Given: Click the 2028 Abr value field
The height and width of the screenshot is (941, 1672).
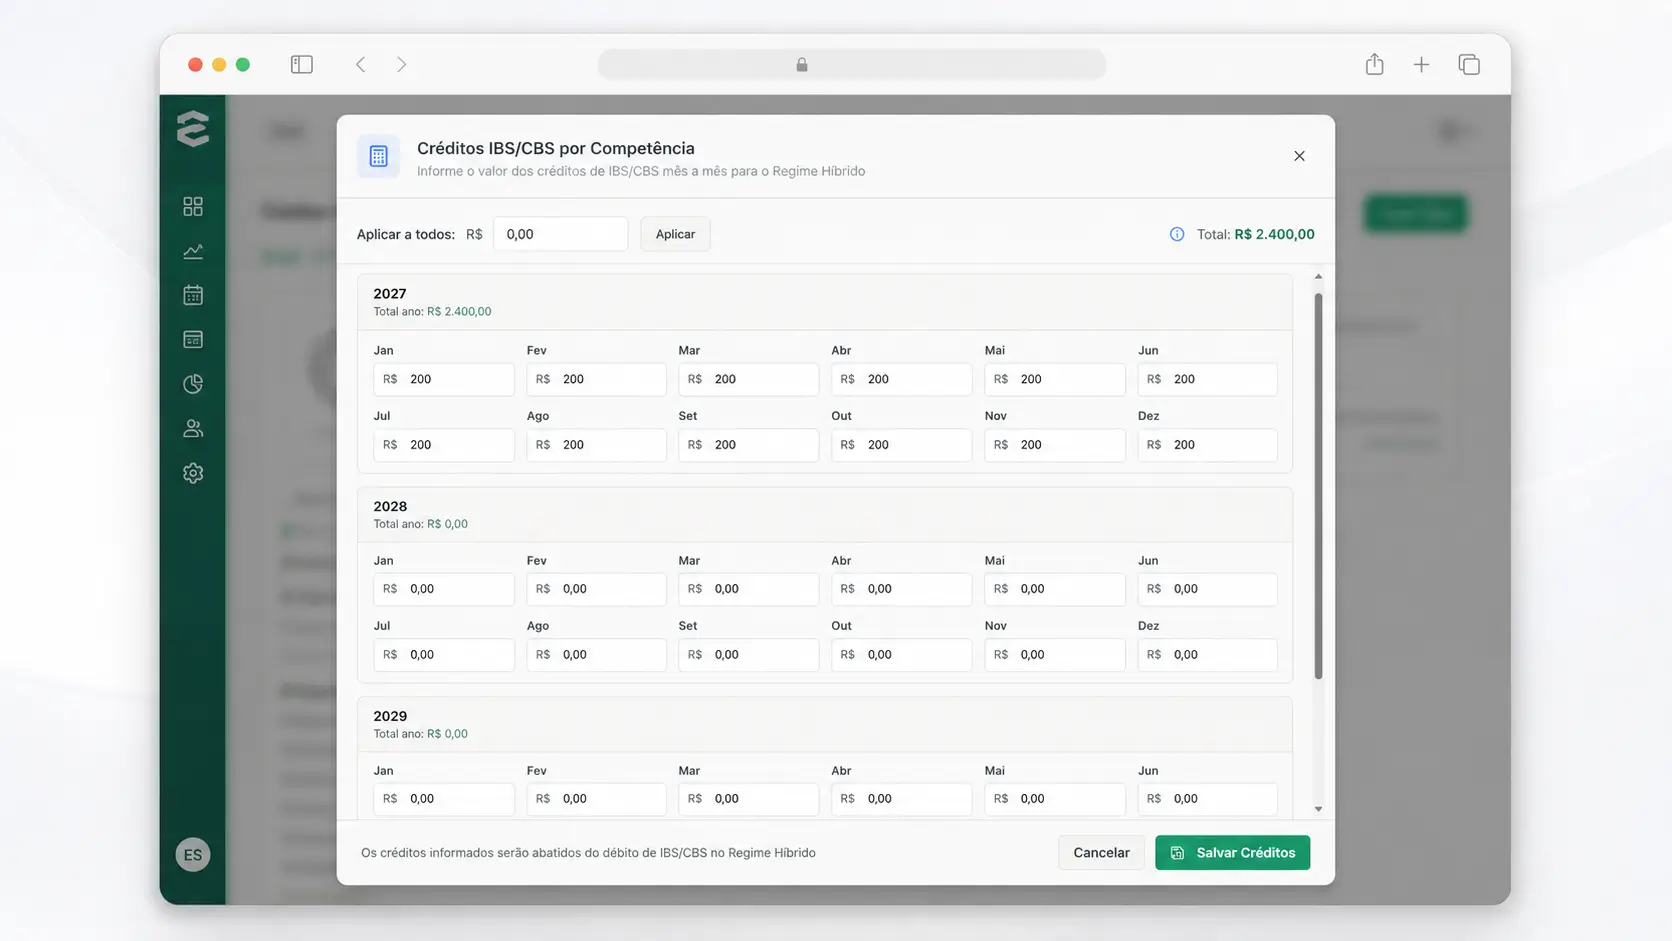Looking at the screenshot, I should tap(901, 589).
